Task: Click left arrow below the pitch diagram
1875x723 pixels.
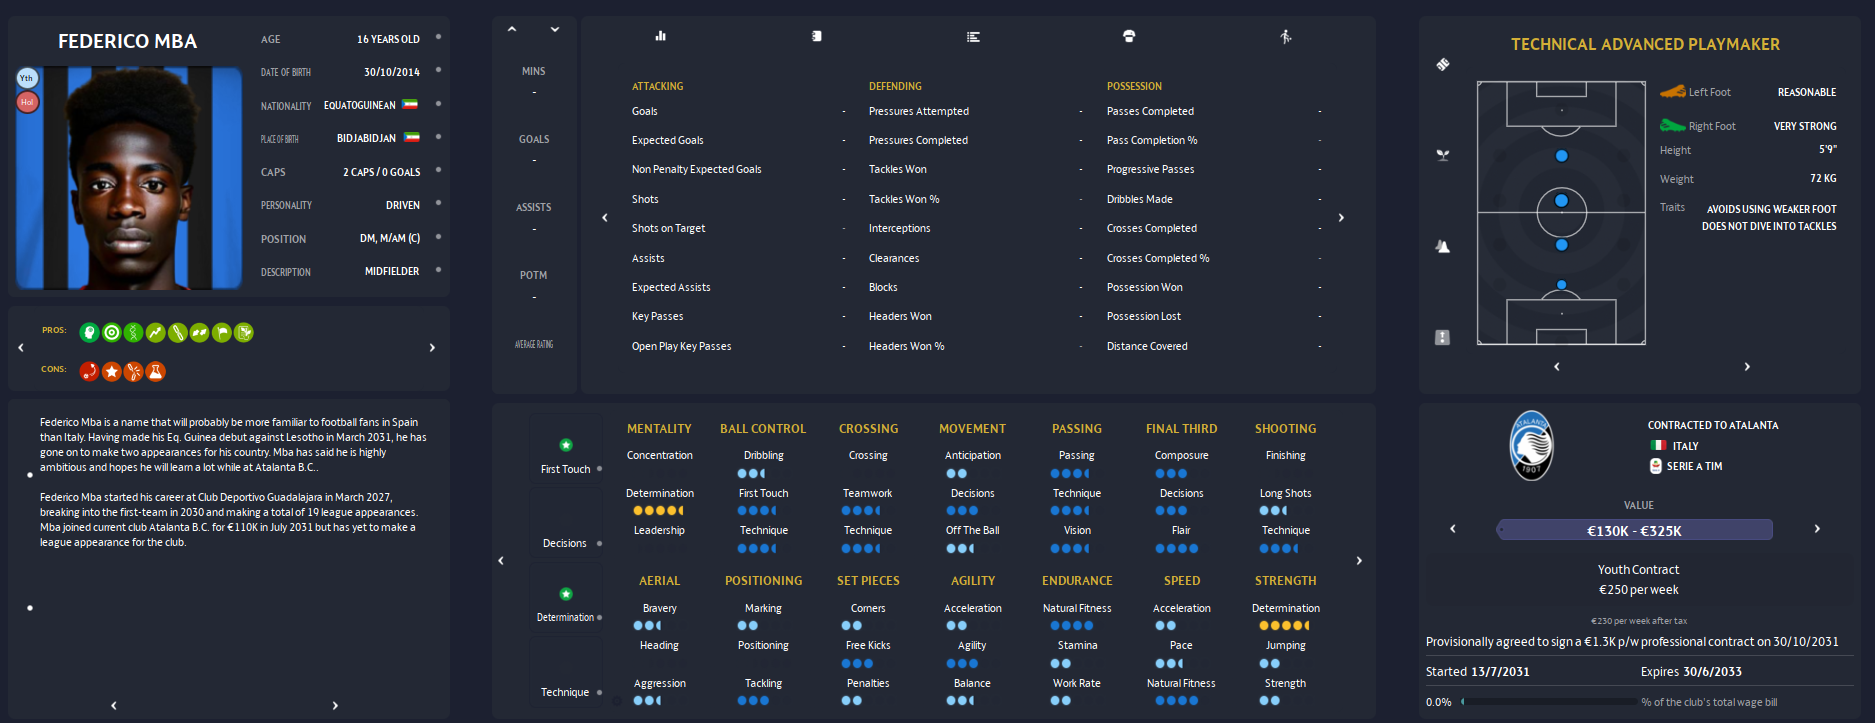Action: [1557, 367]
